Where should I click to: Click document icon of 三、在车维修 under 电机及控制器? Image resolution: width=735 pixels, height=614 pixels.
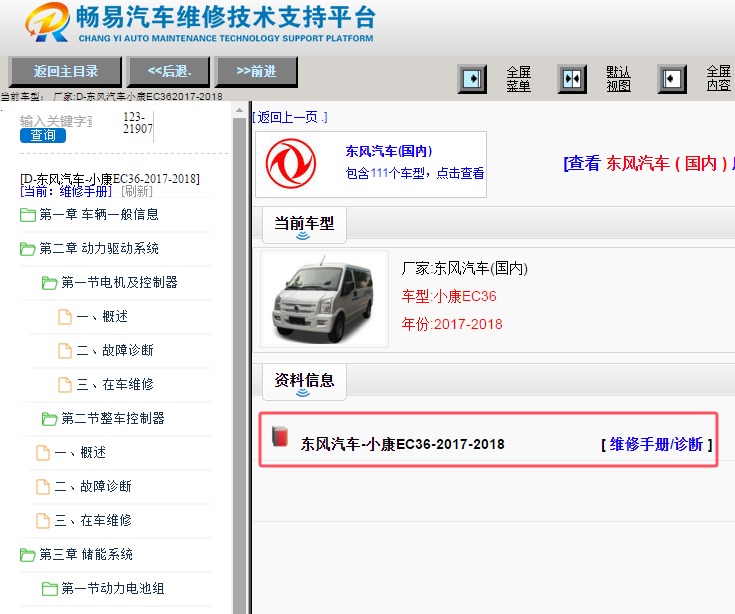[65, 385]
